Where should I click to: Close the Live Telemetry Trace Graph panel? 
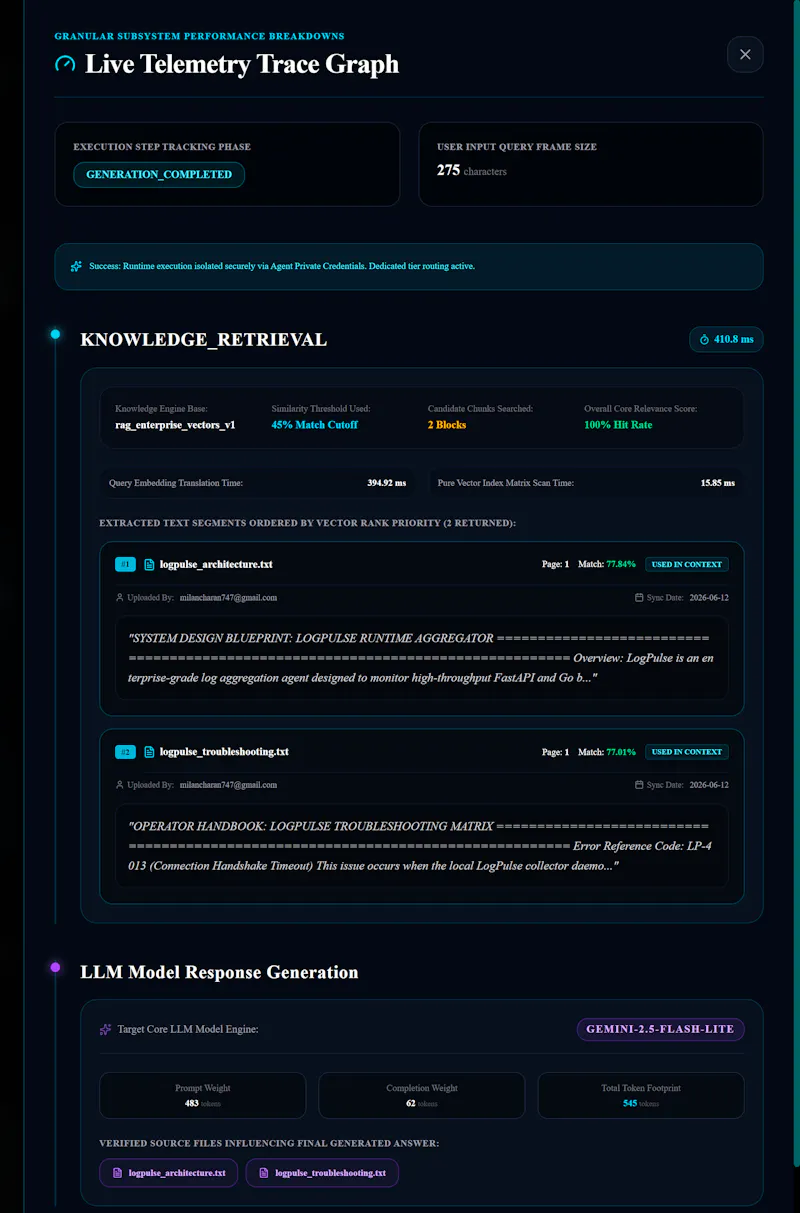[x=745, y=54]
